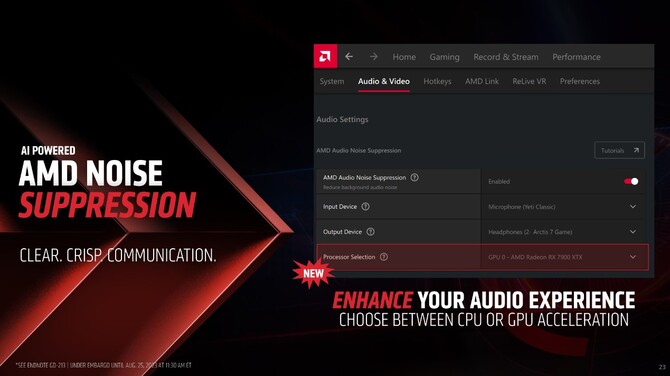Show Output Device help question mark
670x376 pixels.
[x=370, y=232]
